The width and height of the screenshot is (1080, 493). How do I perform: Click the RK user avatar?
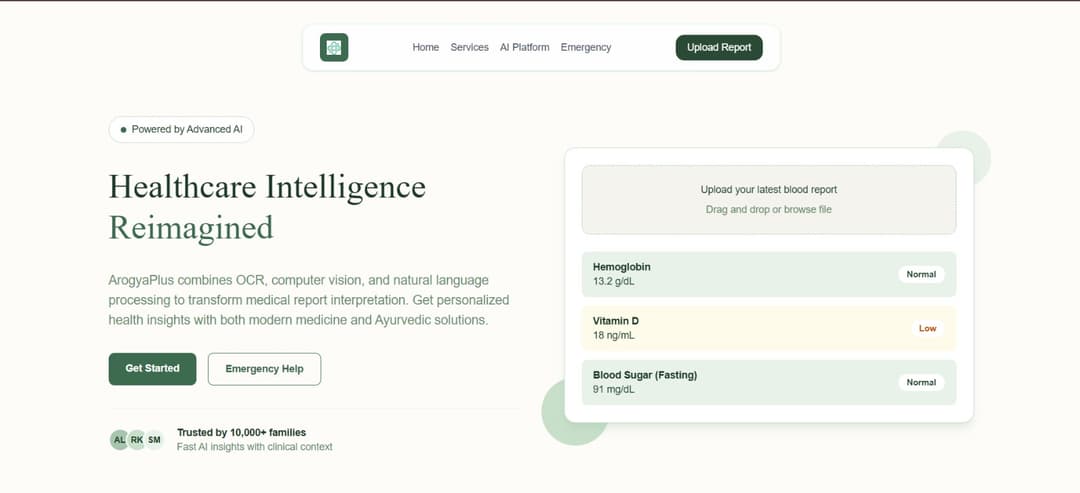pyautogui.click(x=137, y=440)
